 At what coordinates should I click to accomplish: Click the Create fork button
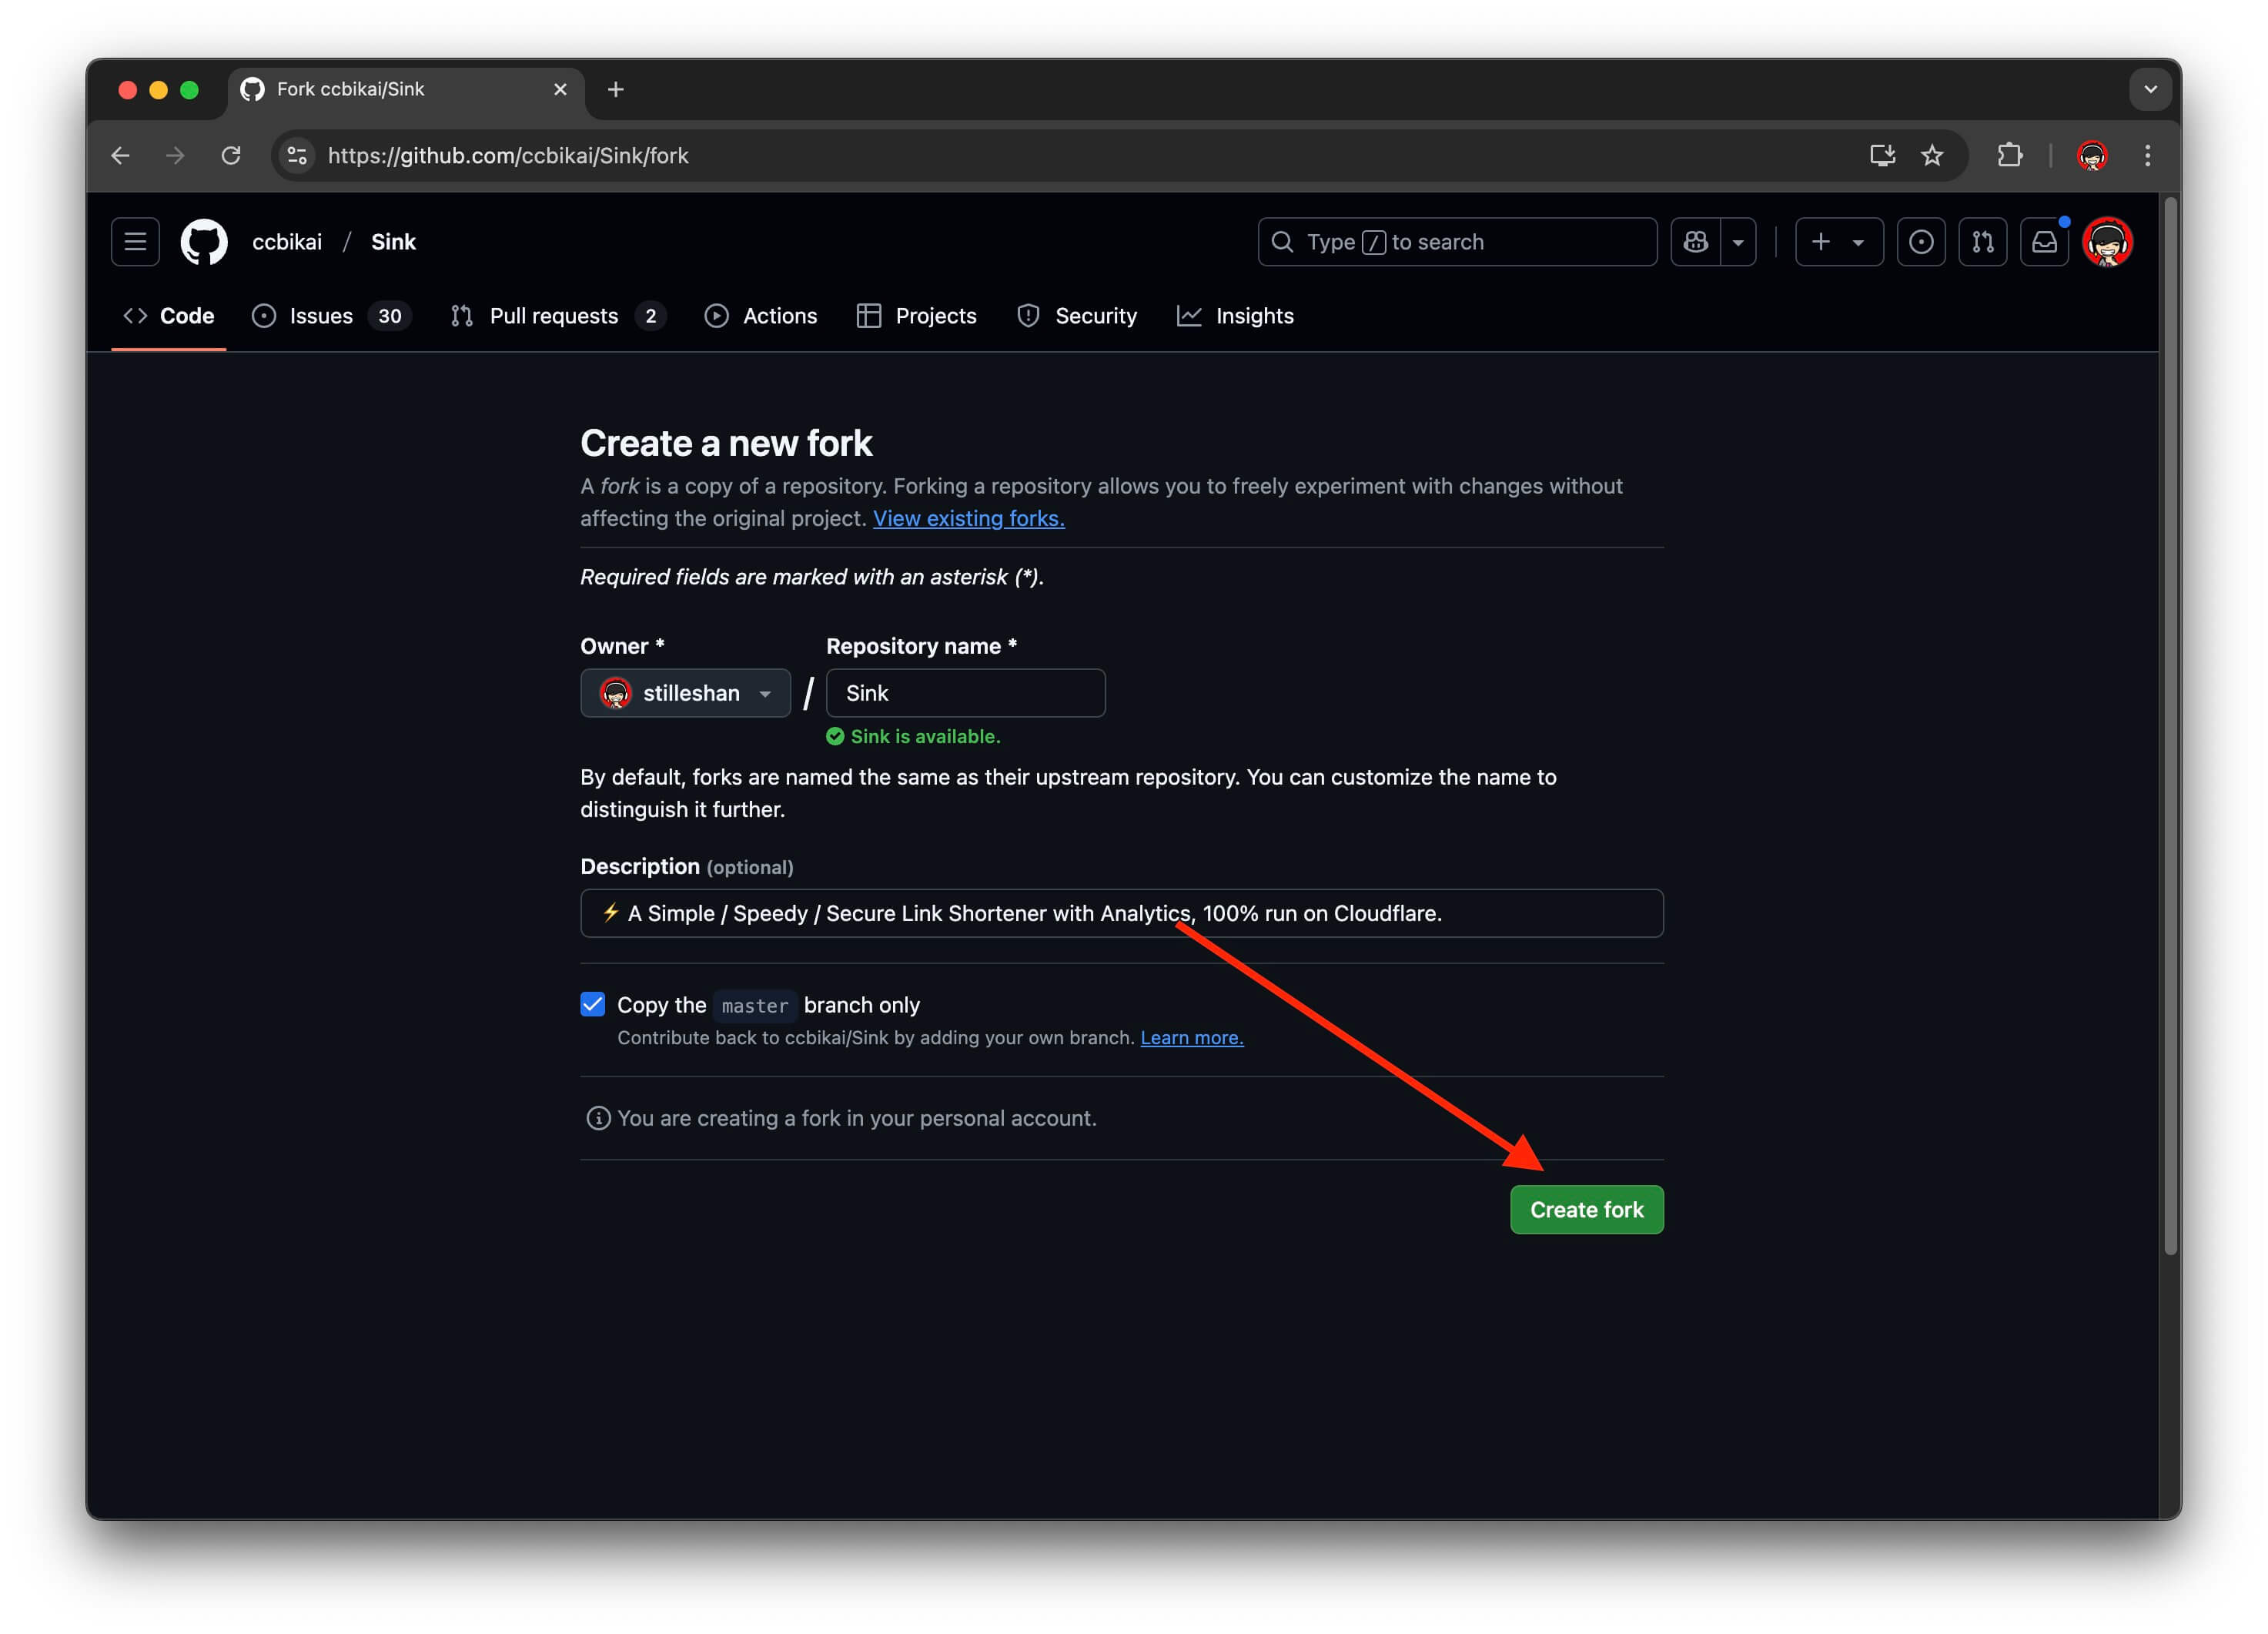click(1586, 1210)
